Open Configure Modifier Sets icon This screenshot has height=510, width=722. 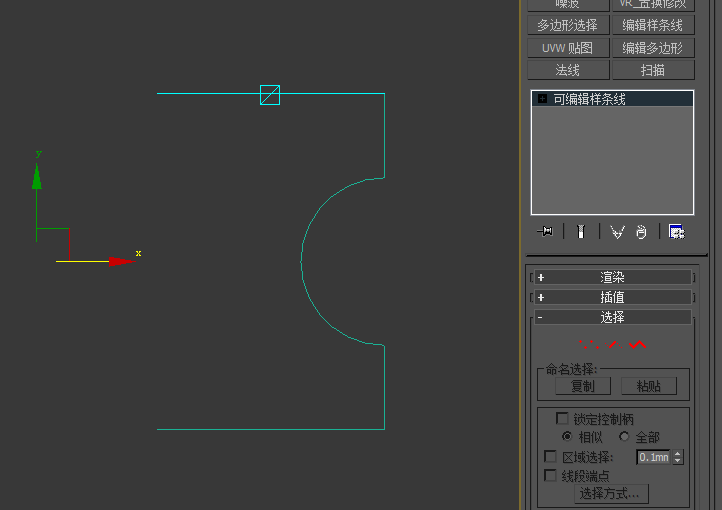tap(676, 232)
